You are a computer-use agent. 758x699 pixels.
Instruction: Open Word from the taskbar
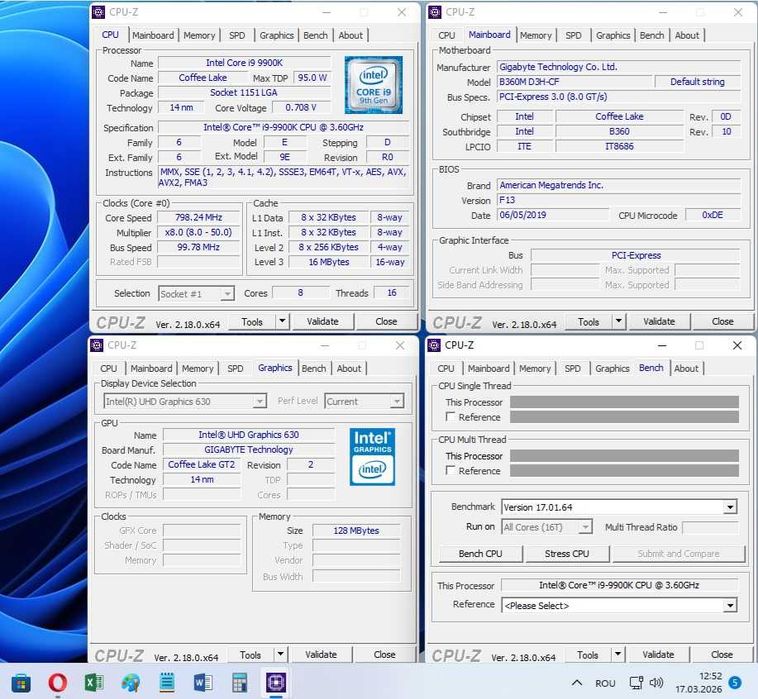(x=203, y=683)
